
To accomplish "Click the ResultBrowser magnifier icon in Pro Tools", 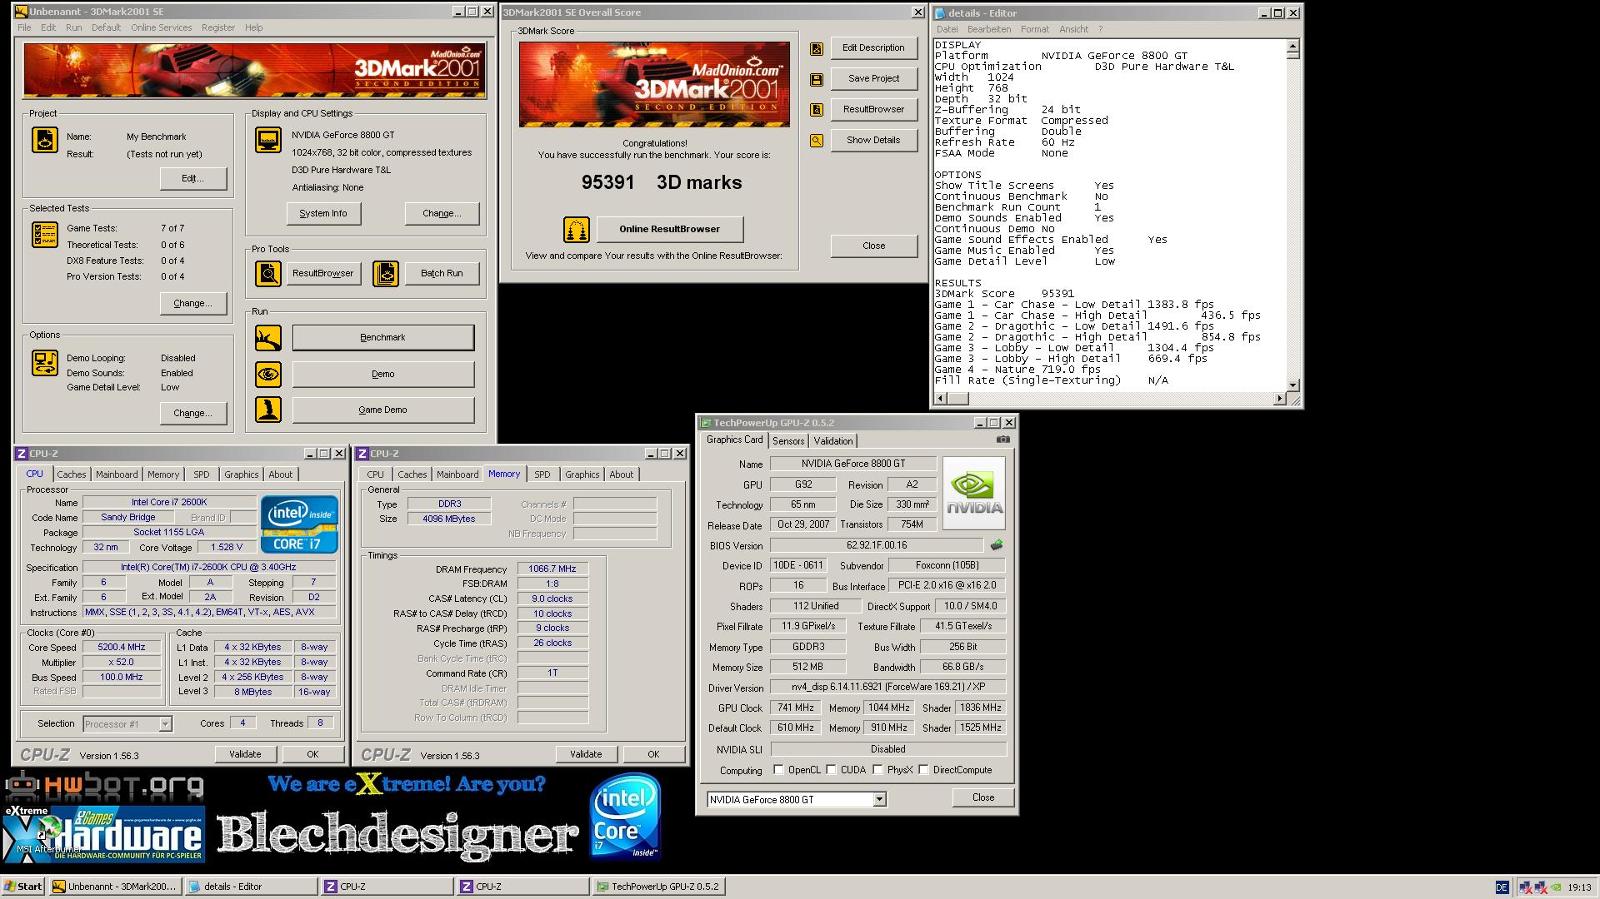I will 268,273.
